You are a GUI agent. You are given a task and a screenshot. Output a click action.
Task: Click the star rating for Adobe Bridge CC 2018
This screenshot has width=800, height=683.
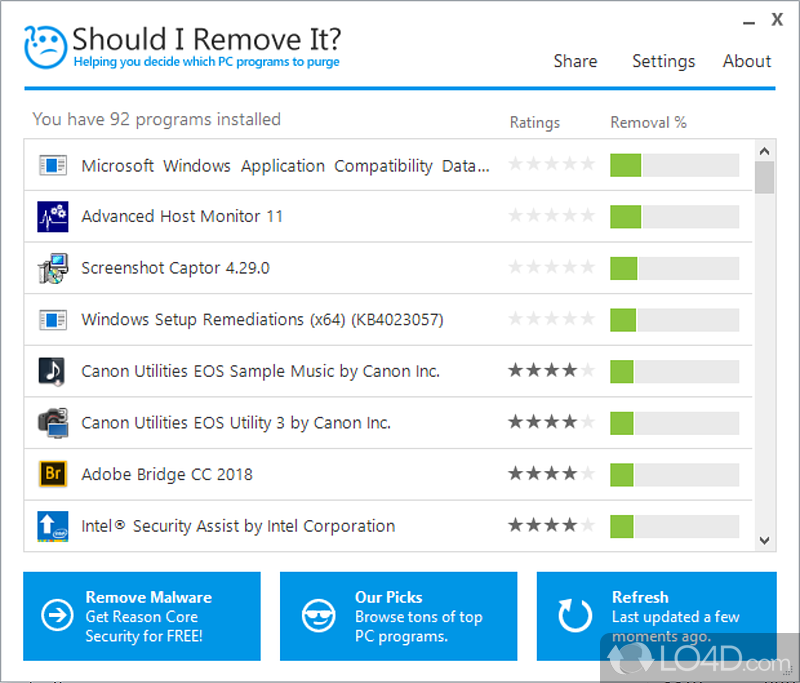552,473
